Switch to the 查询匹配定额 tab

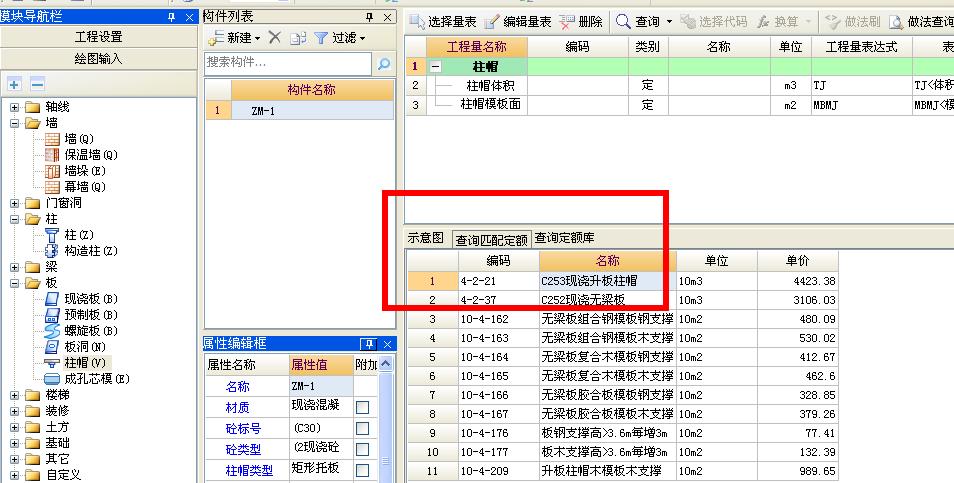pos(491,240)
